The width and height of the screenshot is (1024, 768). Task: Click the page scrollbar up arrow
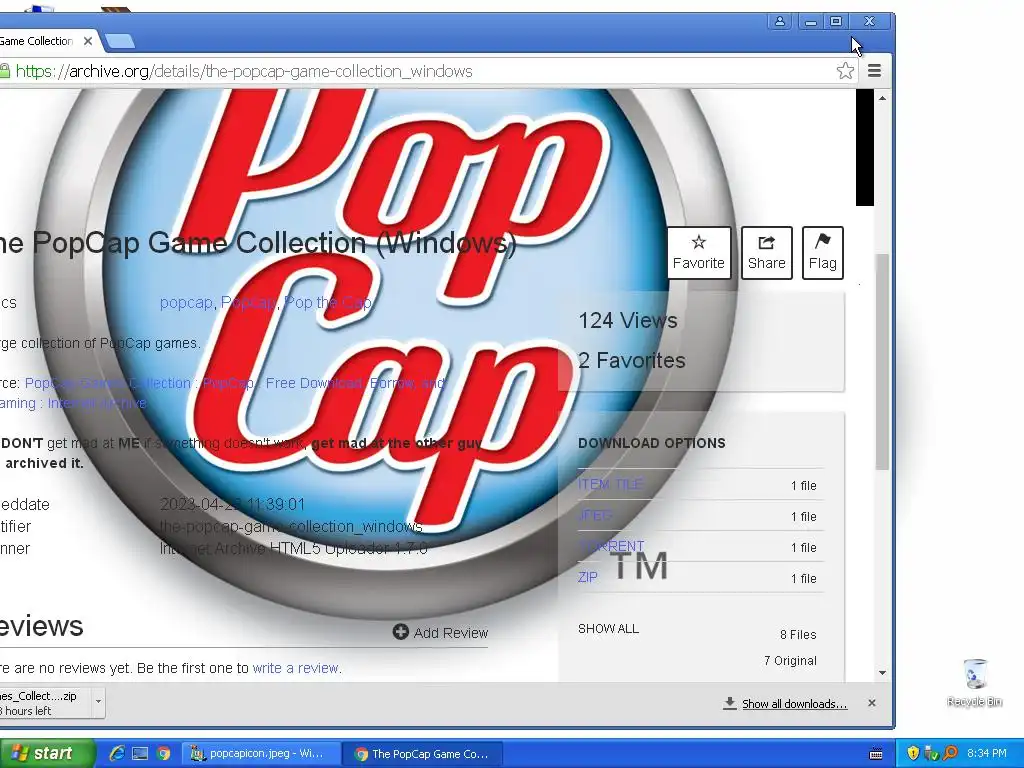tap(882, 99)
